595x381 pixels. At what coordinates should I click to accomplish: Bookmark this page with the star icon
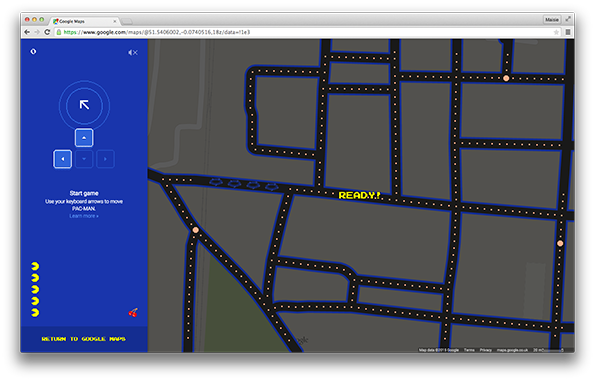[x=556, y=32]
